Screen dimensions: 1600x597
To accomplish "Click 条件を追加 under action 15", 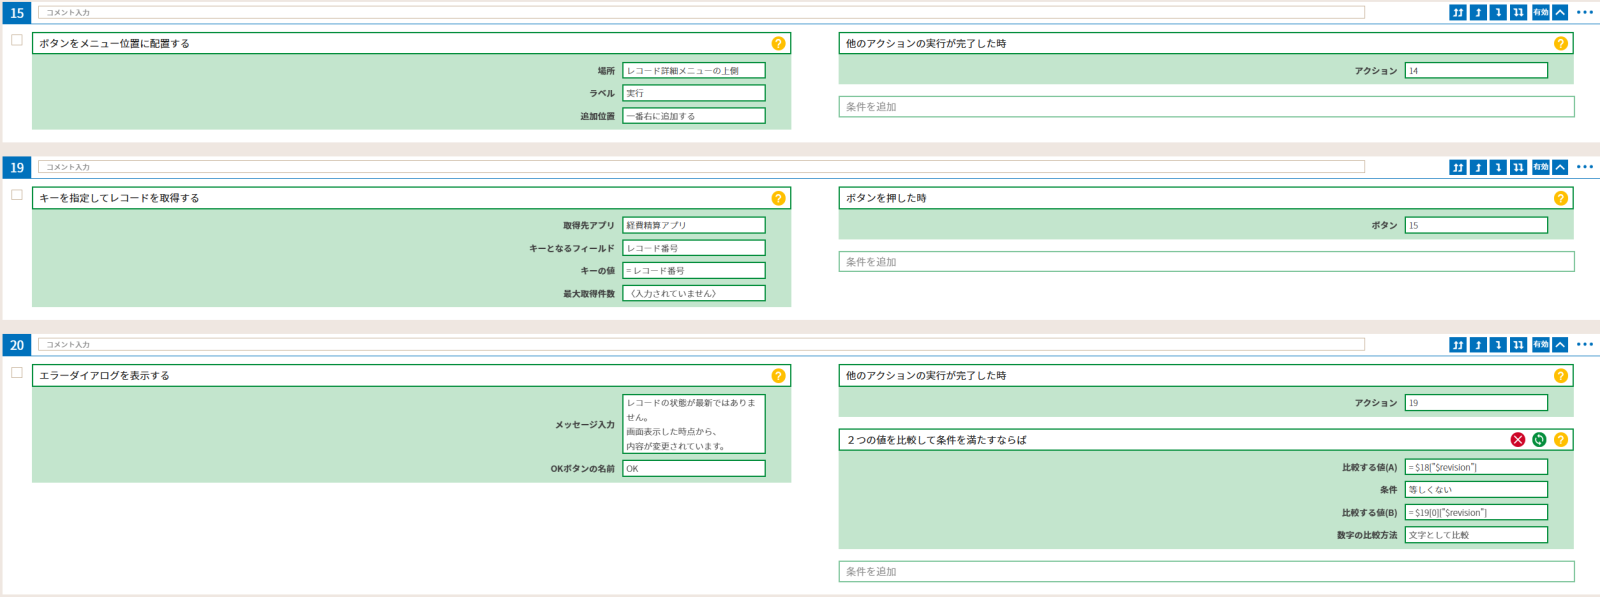I will pos(1206,107).
